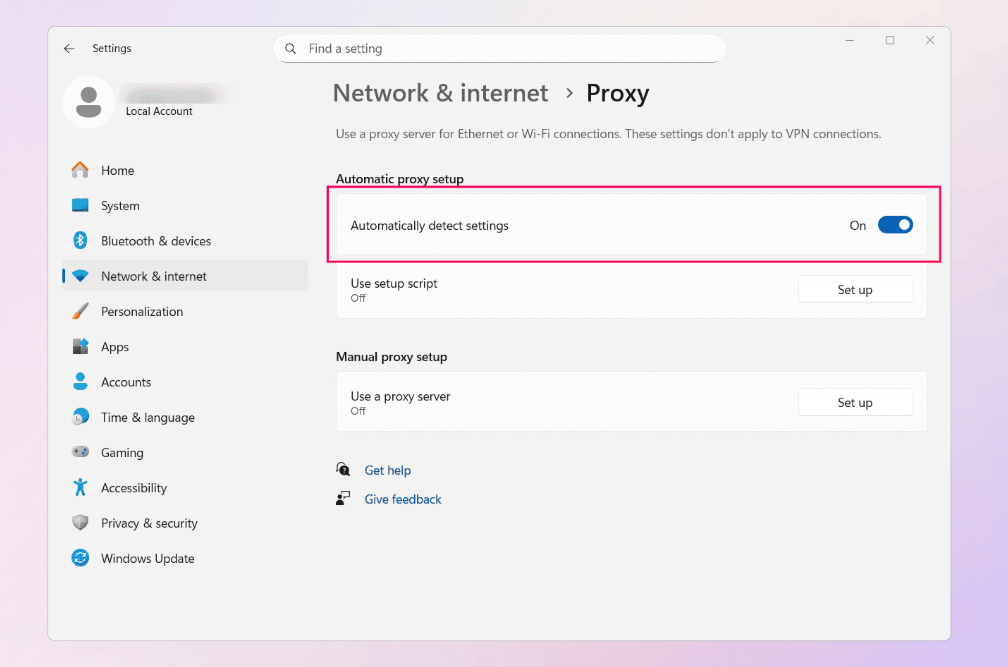The height and width of the screenshot is (667, 1008).
Task: Turn off Automatically detect settings toggle
Action: (895, 226)
